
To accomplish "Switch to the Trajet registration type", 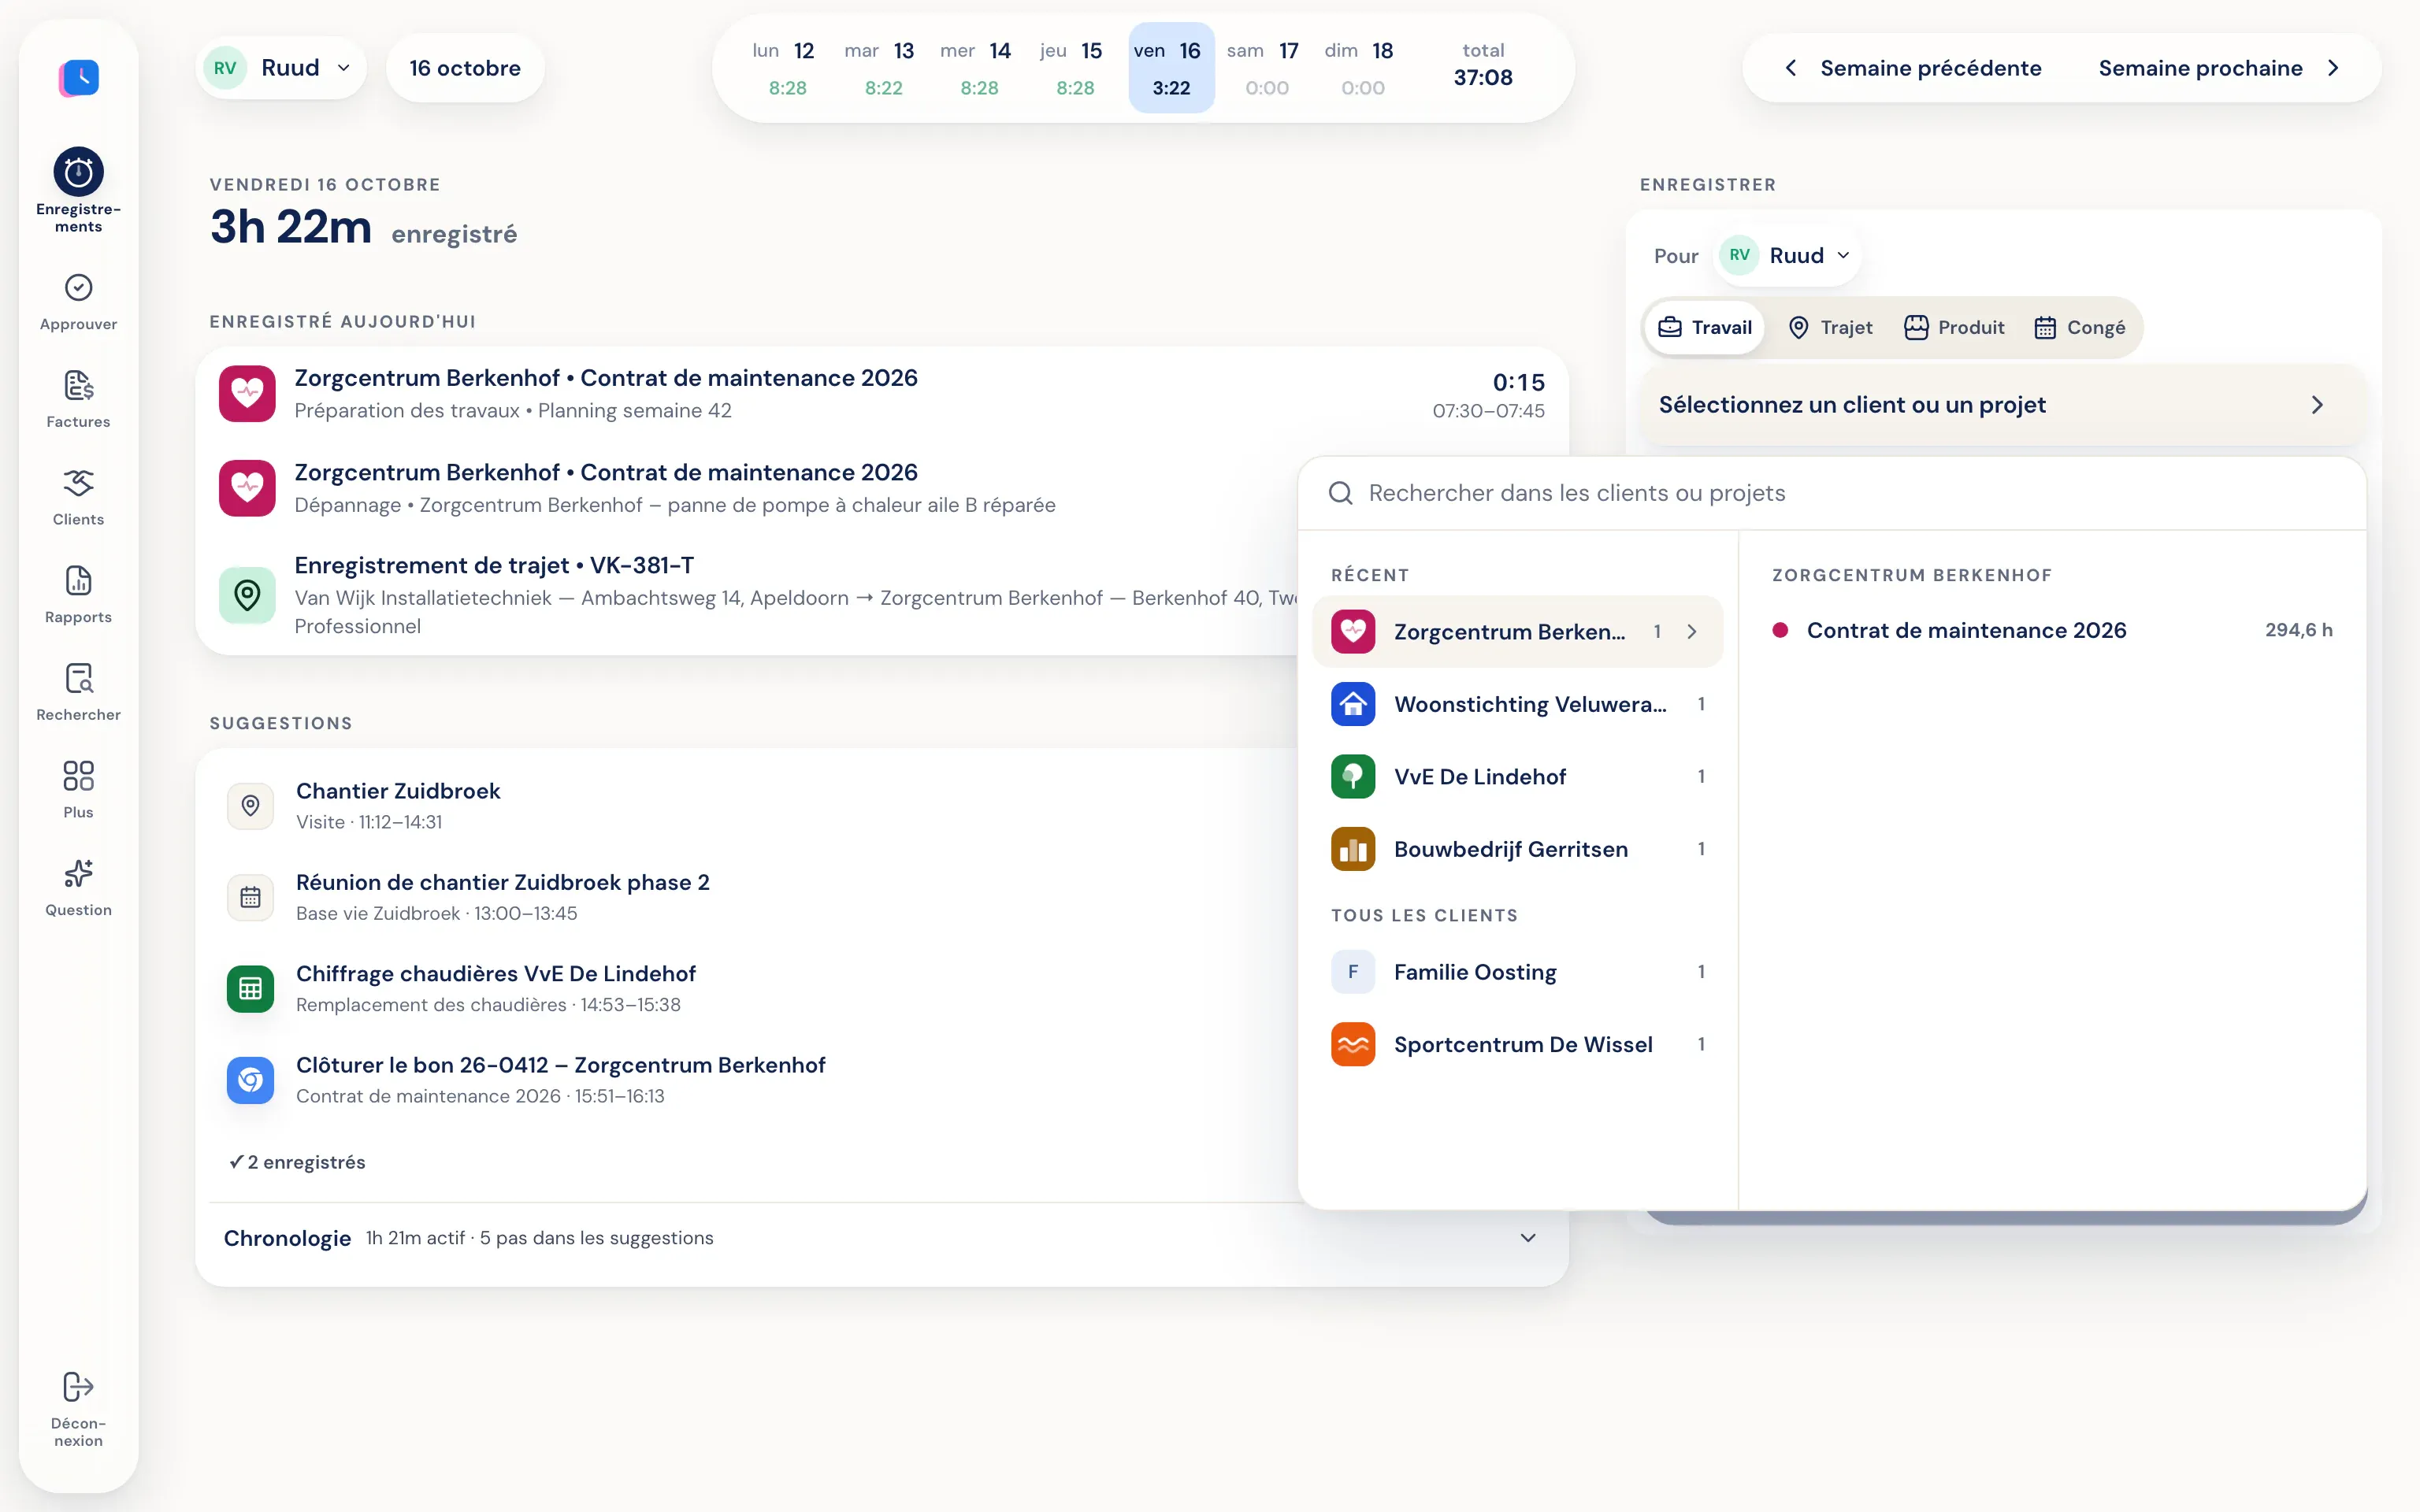I will coord(1830,327).
